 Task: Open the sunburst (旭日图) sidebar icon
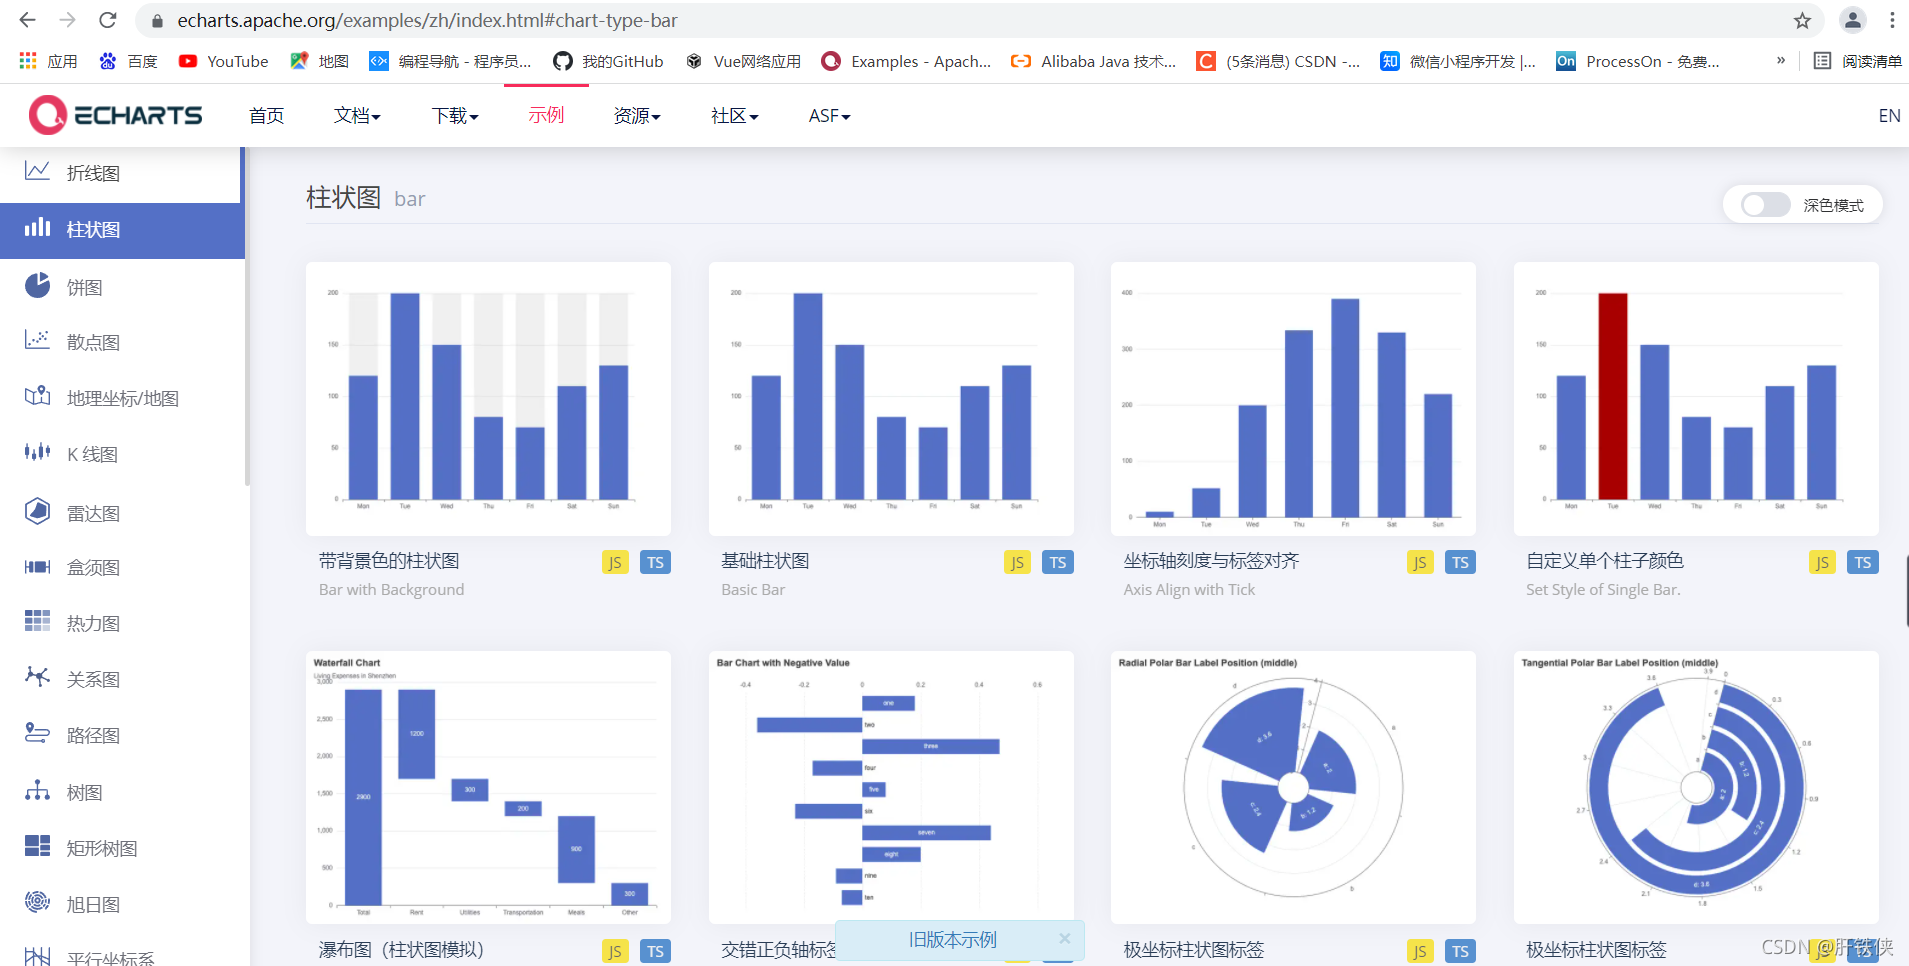tap(37, 902)
